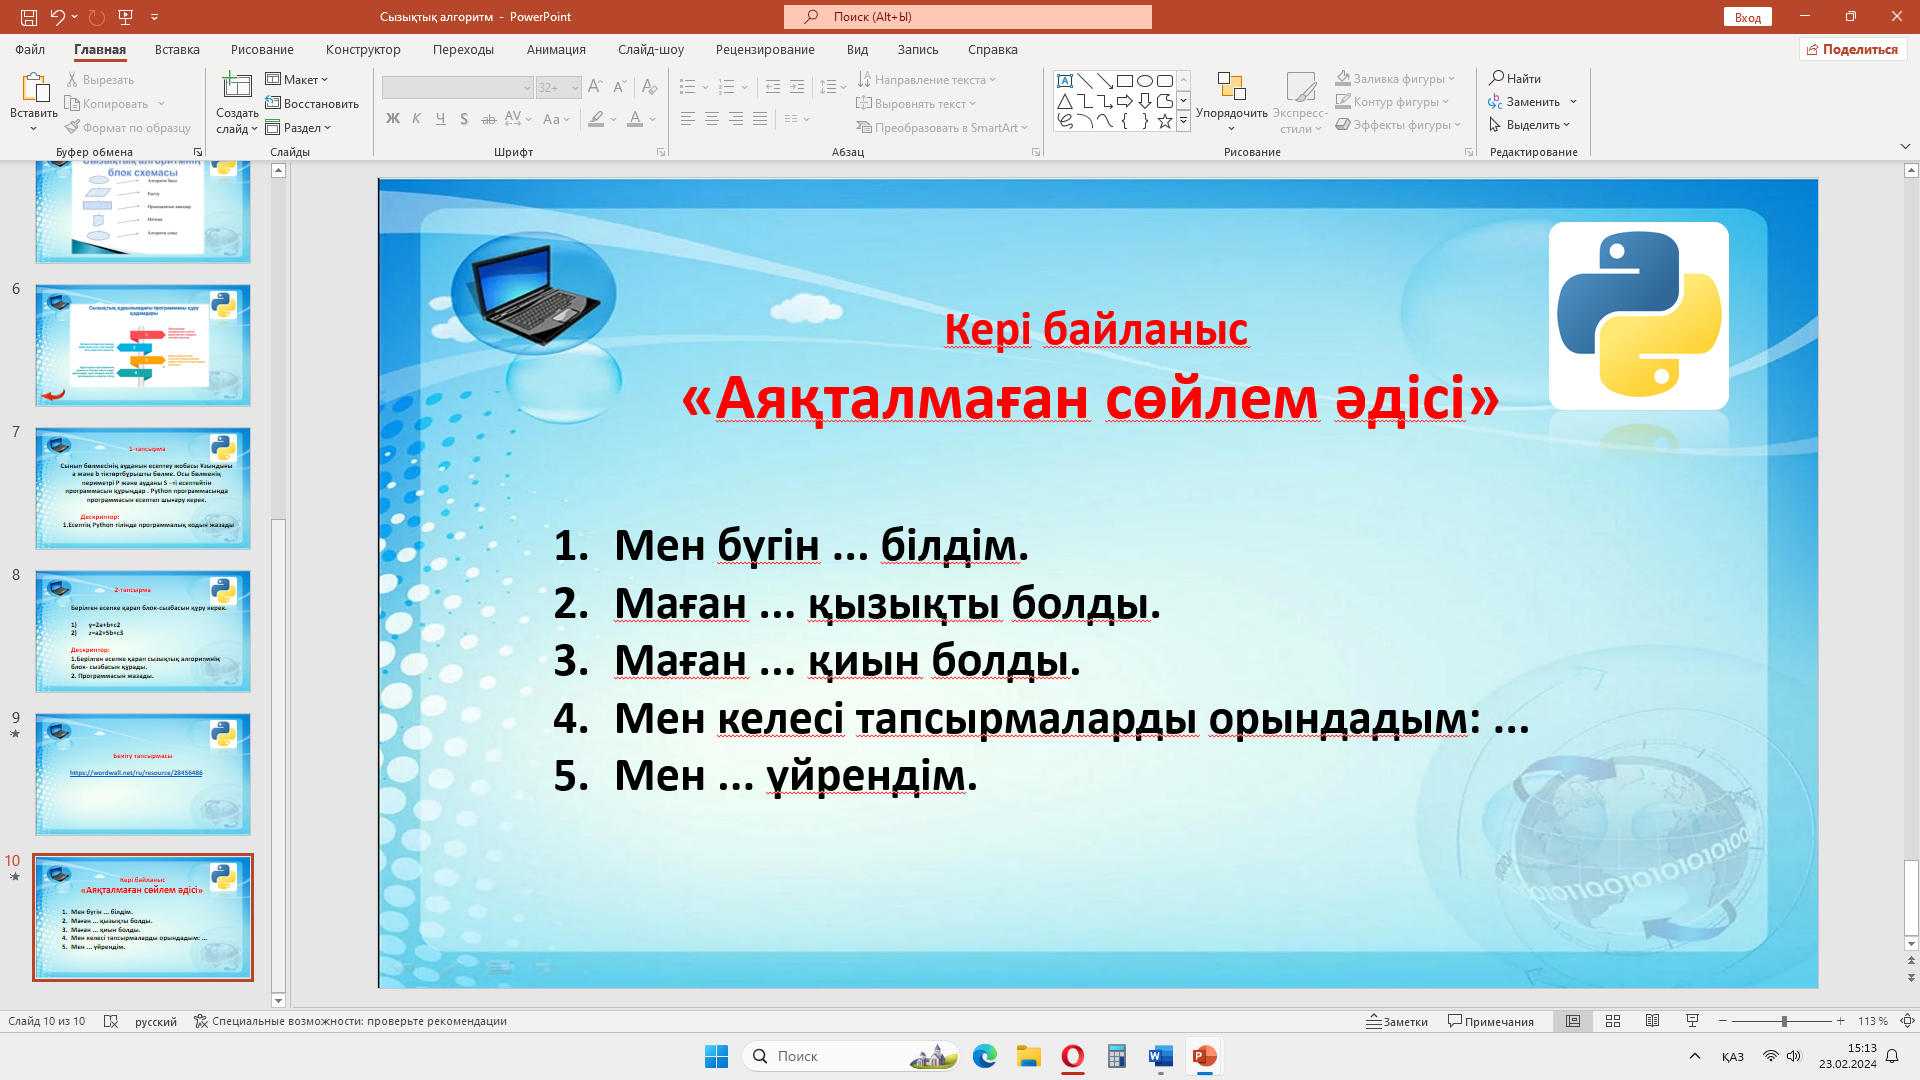Viewport: 1920px width, 1080px height.
Task: Toggle Italic (К) formatting
Action: click(x=417, y=119)
